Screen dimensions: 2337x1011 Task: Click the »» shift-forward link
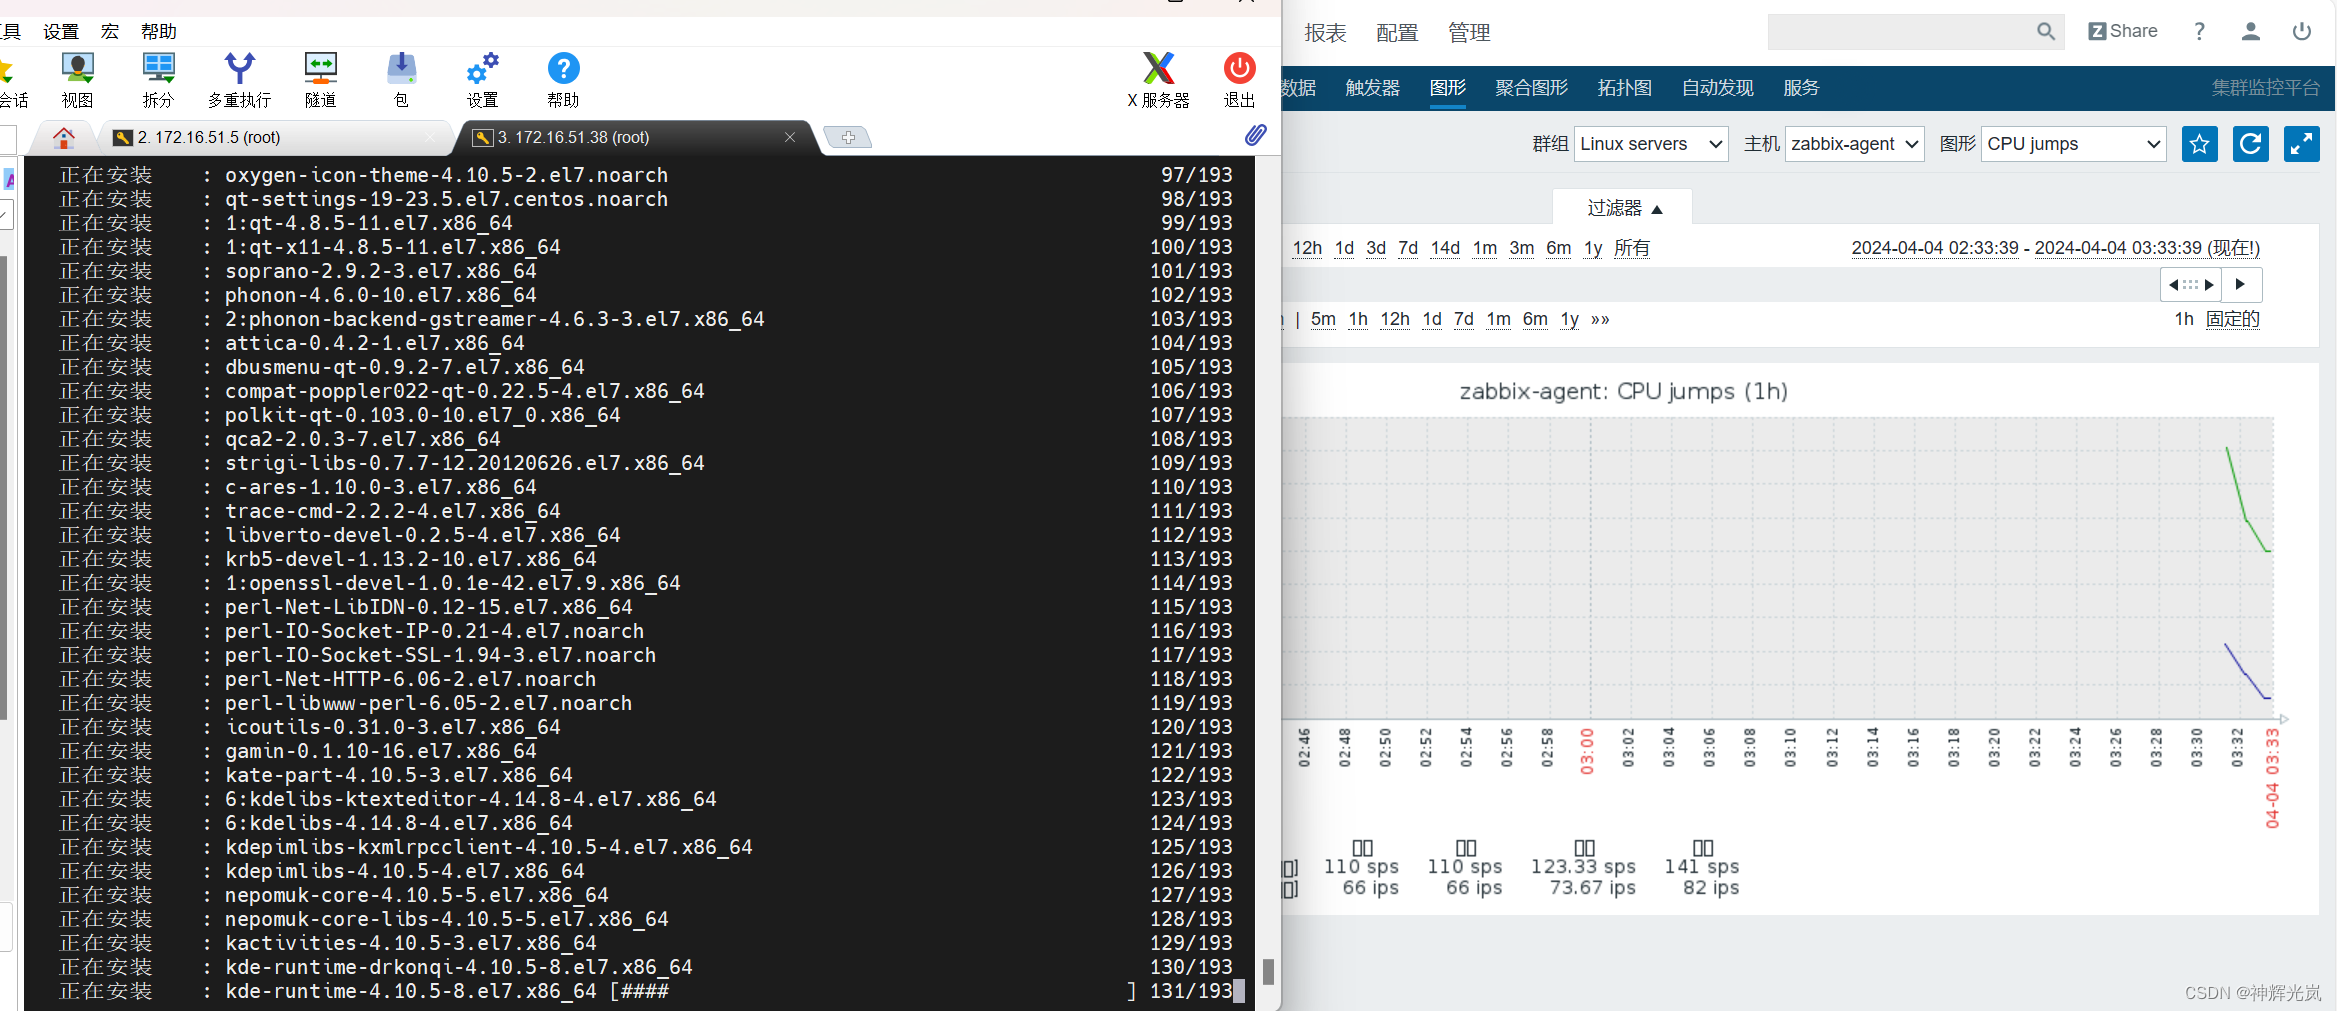click(1600, 319)
